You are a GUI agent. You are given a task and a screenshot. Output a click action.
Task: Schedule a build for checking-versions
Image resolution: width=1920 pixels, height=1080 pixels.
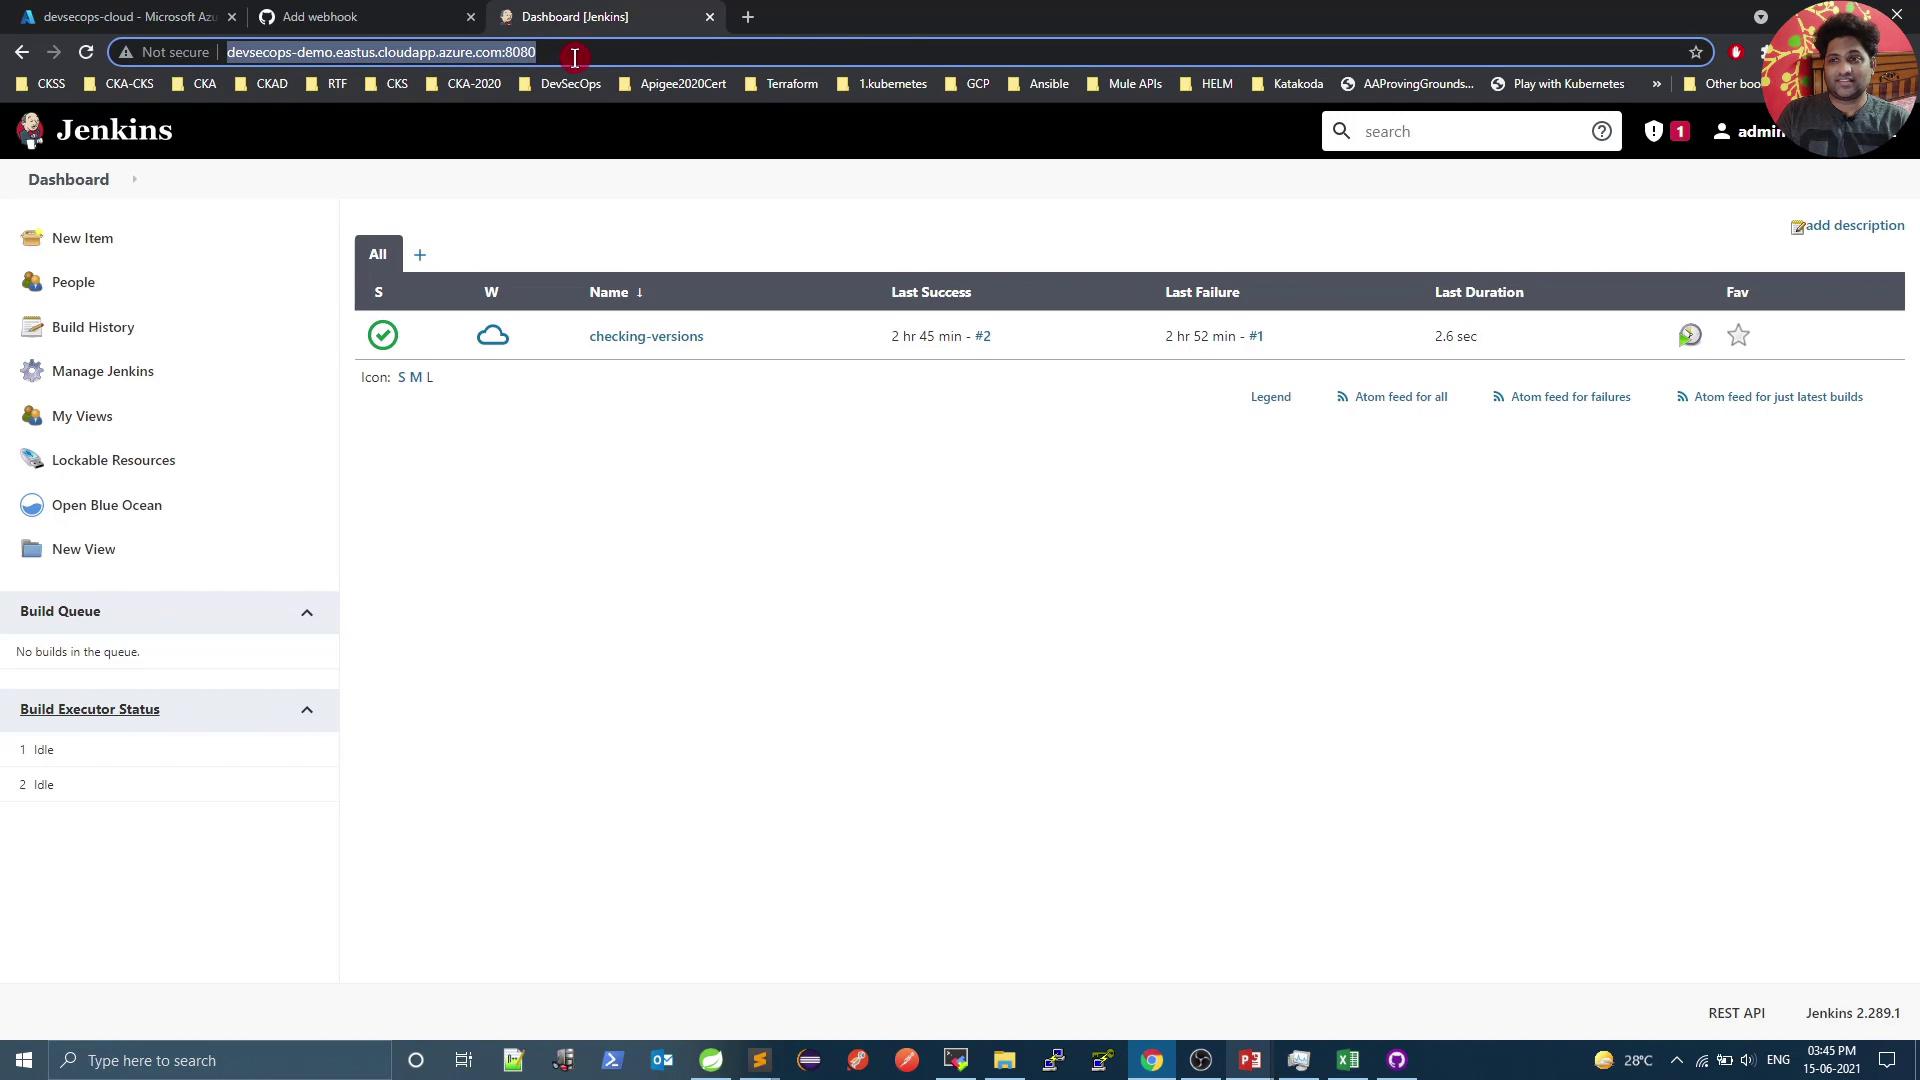[1690, 336]
